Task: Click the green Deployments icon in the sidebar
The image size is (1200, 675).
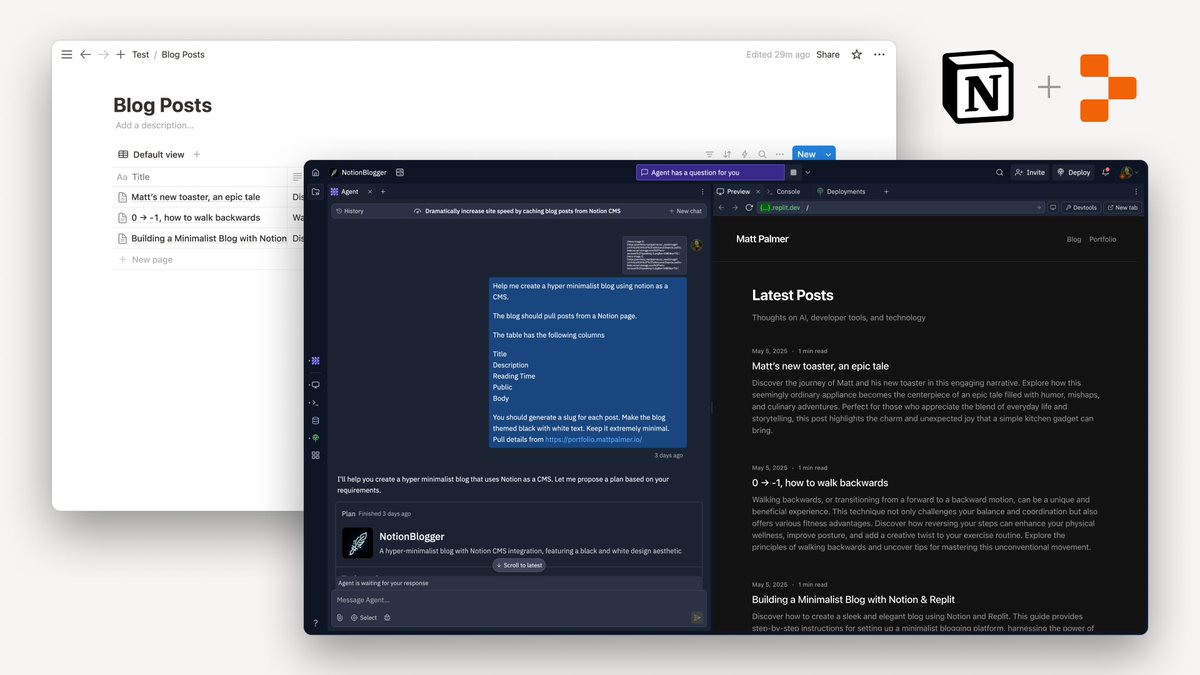Action: point(315,436)
